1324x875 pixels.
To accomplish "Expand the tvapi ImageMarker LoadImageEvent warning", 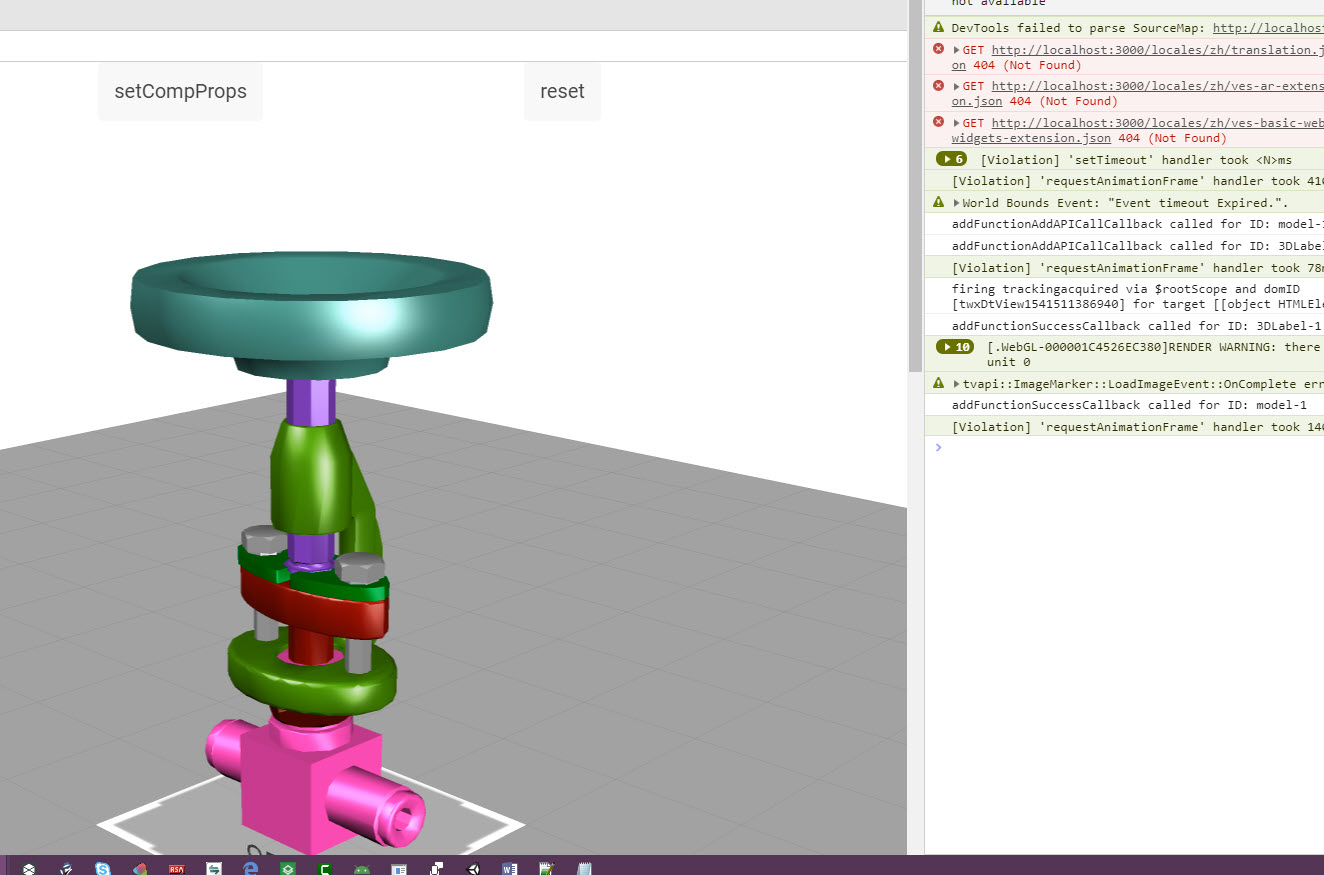I will [x=955, y=383].
